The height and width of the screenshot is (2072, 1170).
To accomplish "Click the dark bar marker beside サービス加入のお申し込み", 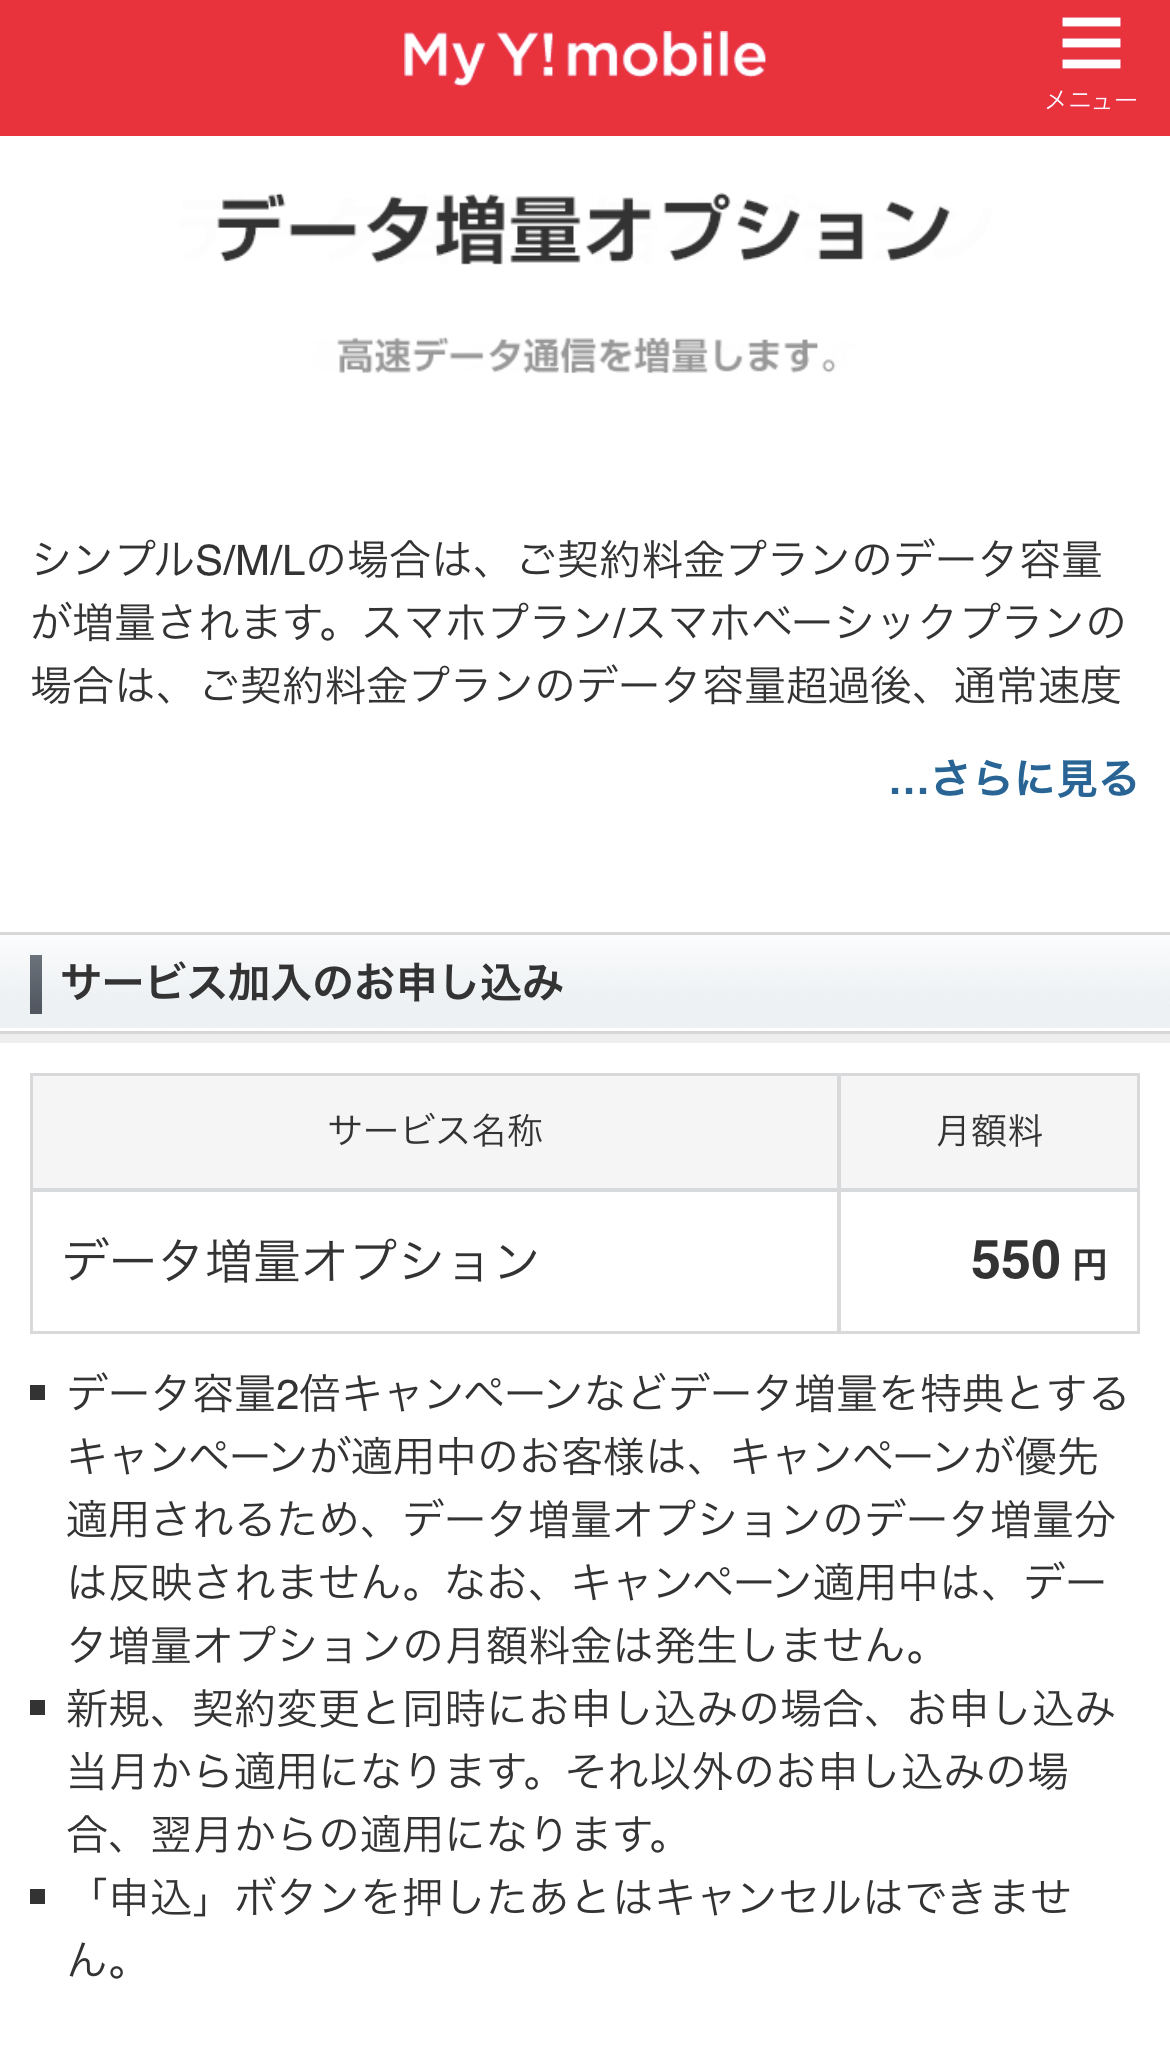I will click(x=36, y=984).
